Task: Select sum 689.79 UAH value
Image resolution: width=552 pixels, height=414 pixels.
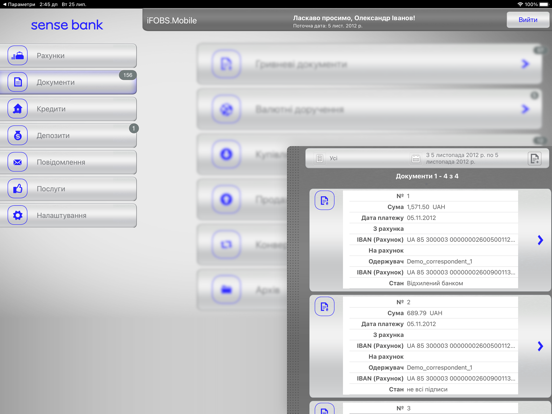Action: tap(424, 313)
